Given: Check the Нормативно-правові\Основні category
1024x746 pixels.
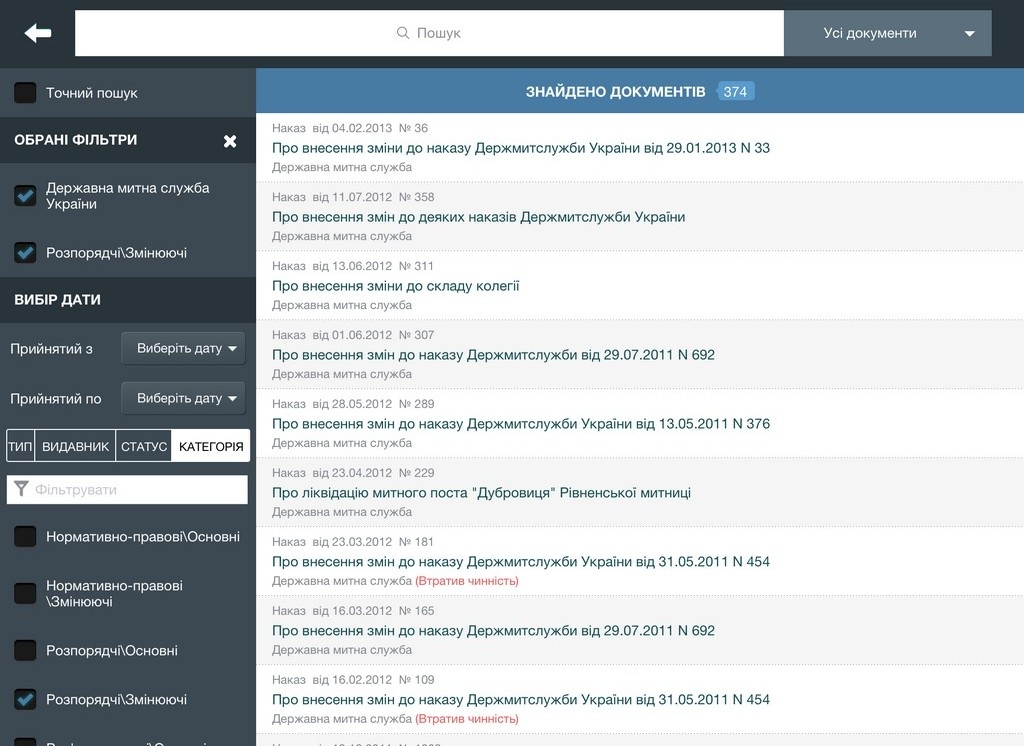Looking at the screenshot, I should 25,537.
